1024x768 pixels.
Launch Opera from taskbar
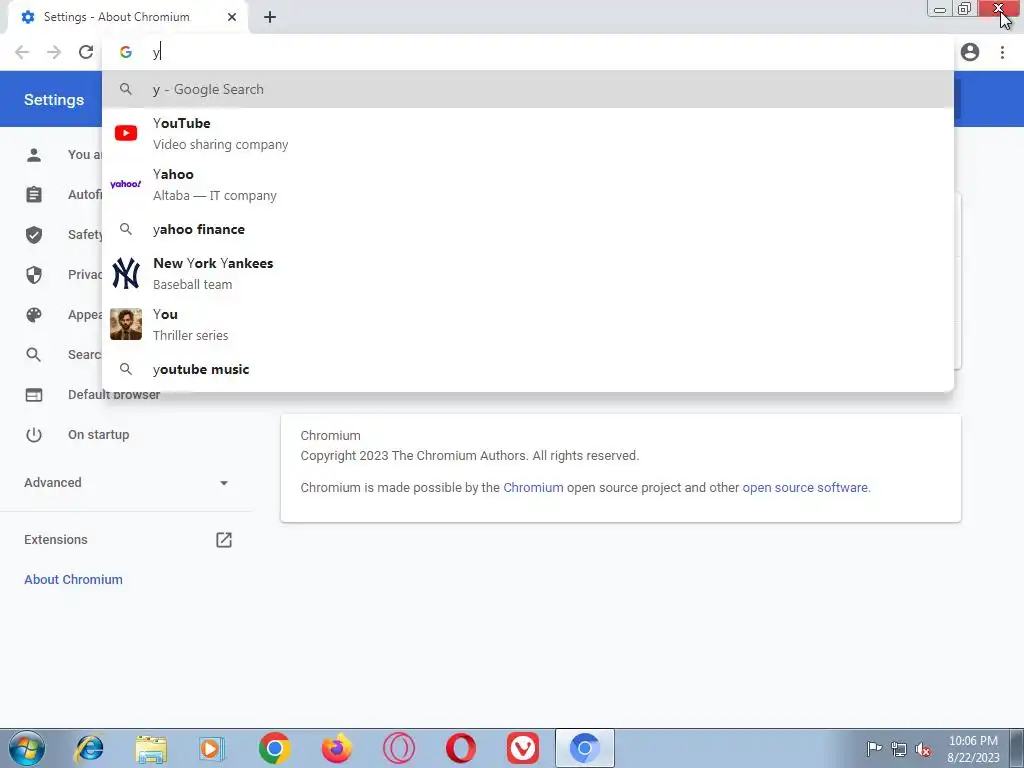(x=460, y=748)
